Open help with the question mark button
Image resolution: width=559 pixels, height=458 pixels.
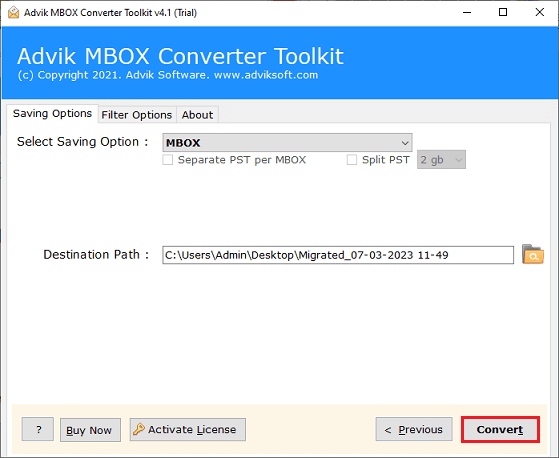point(38,429)
